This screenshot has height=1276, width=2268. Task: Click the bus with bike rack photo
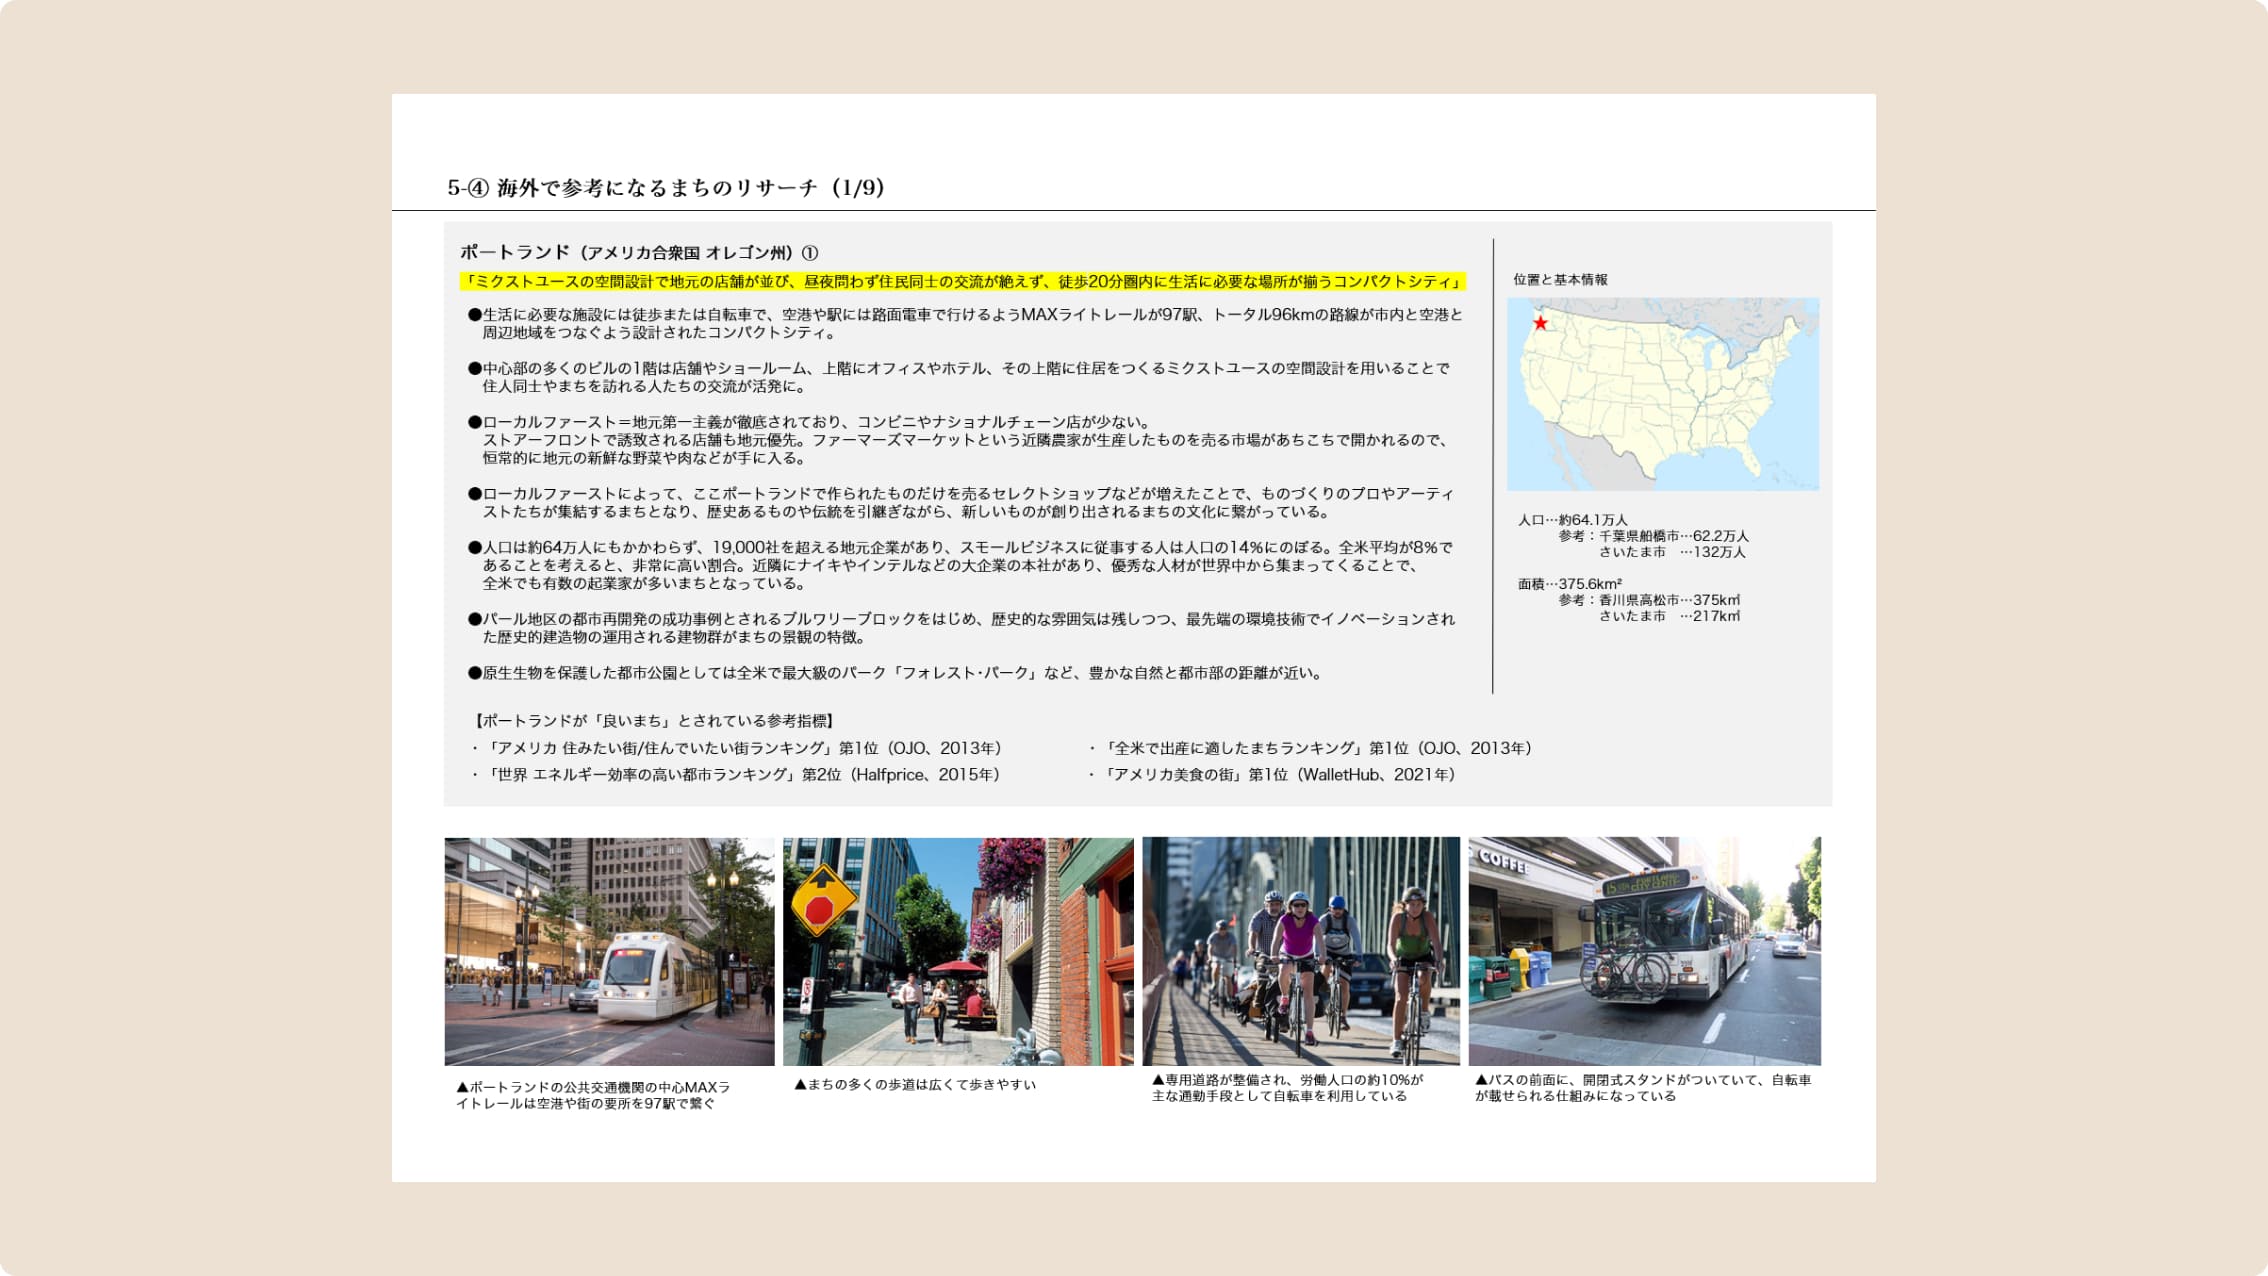[x=1644, y=951]
